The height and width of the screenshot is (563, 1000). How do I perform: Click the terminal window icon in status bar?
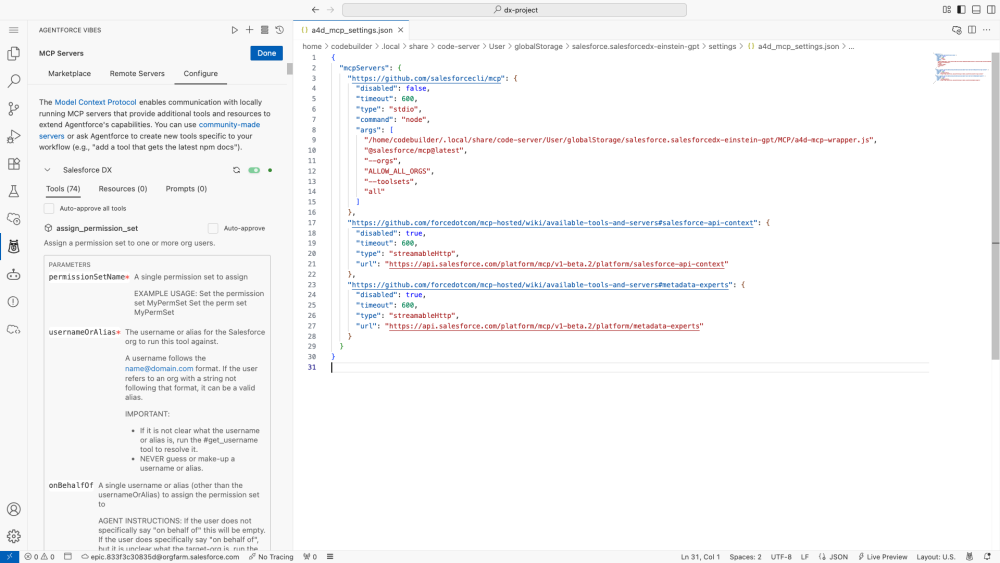pos(68,557)
